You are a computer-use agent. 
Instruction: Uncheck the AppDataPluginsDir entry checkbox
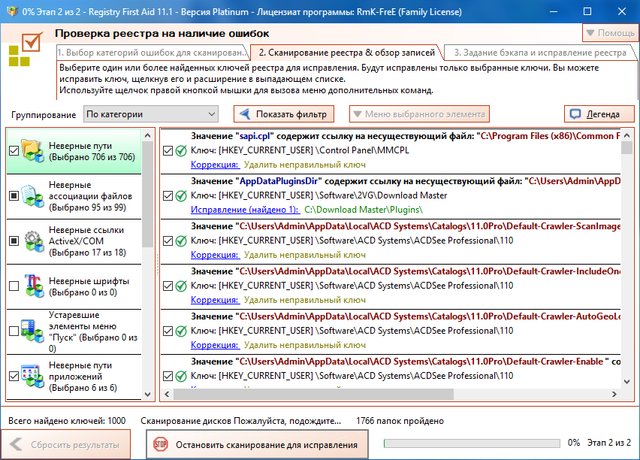click(x=167, y=196)
